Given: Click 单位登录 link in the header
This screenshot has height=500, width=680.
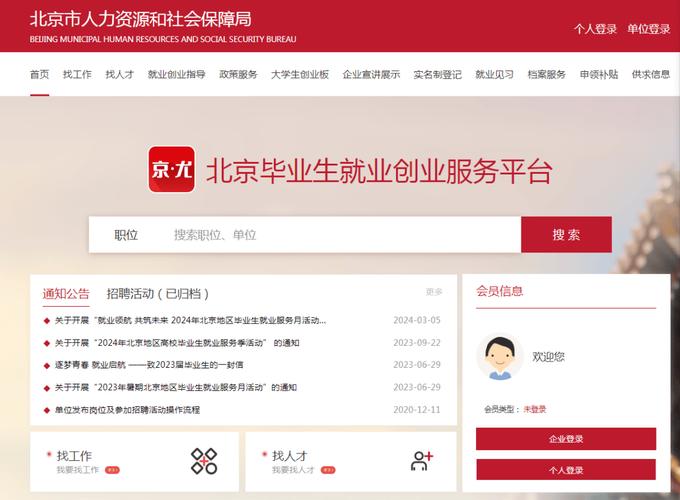Looking at the screenshot, I should point(649,29).
